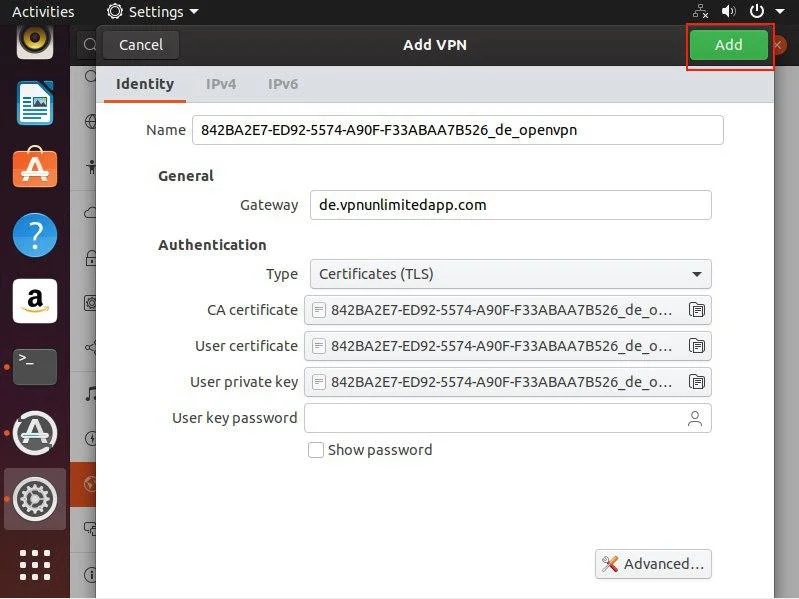Click the password storage icon in key password field
This screenshot has width=799, height=599.
[x=694, y=419]
